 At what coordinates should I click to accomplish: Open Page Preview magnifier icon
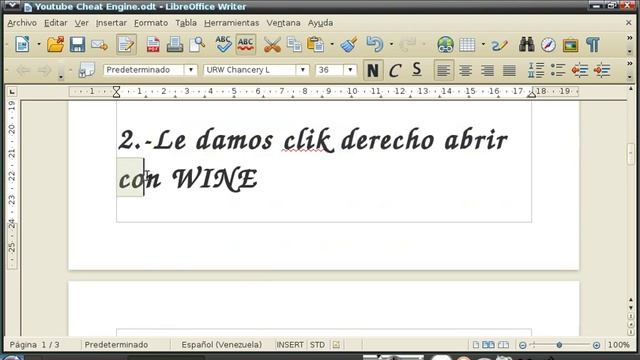point(197,44)
